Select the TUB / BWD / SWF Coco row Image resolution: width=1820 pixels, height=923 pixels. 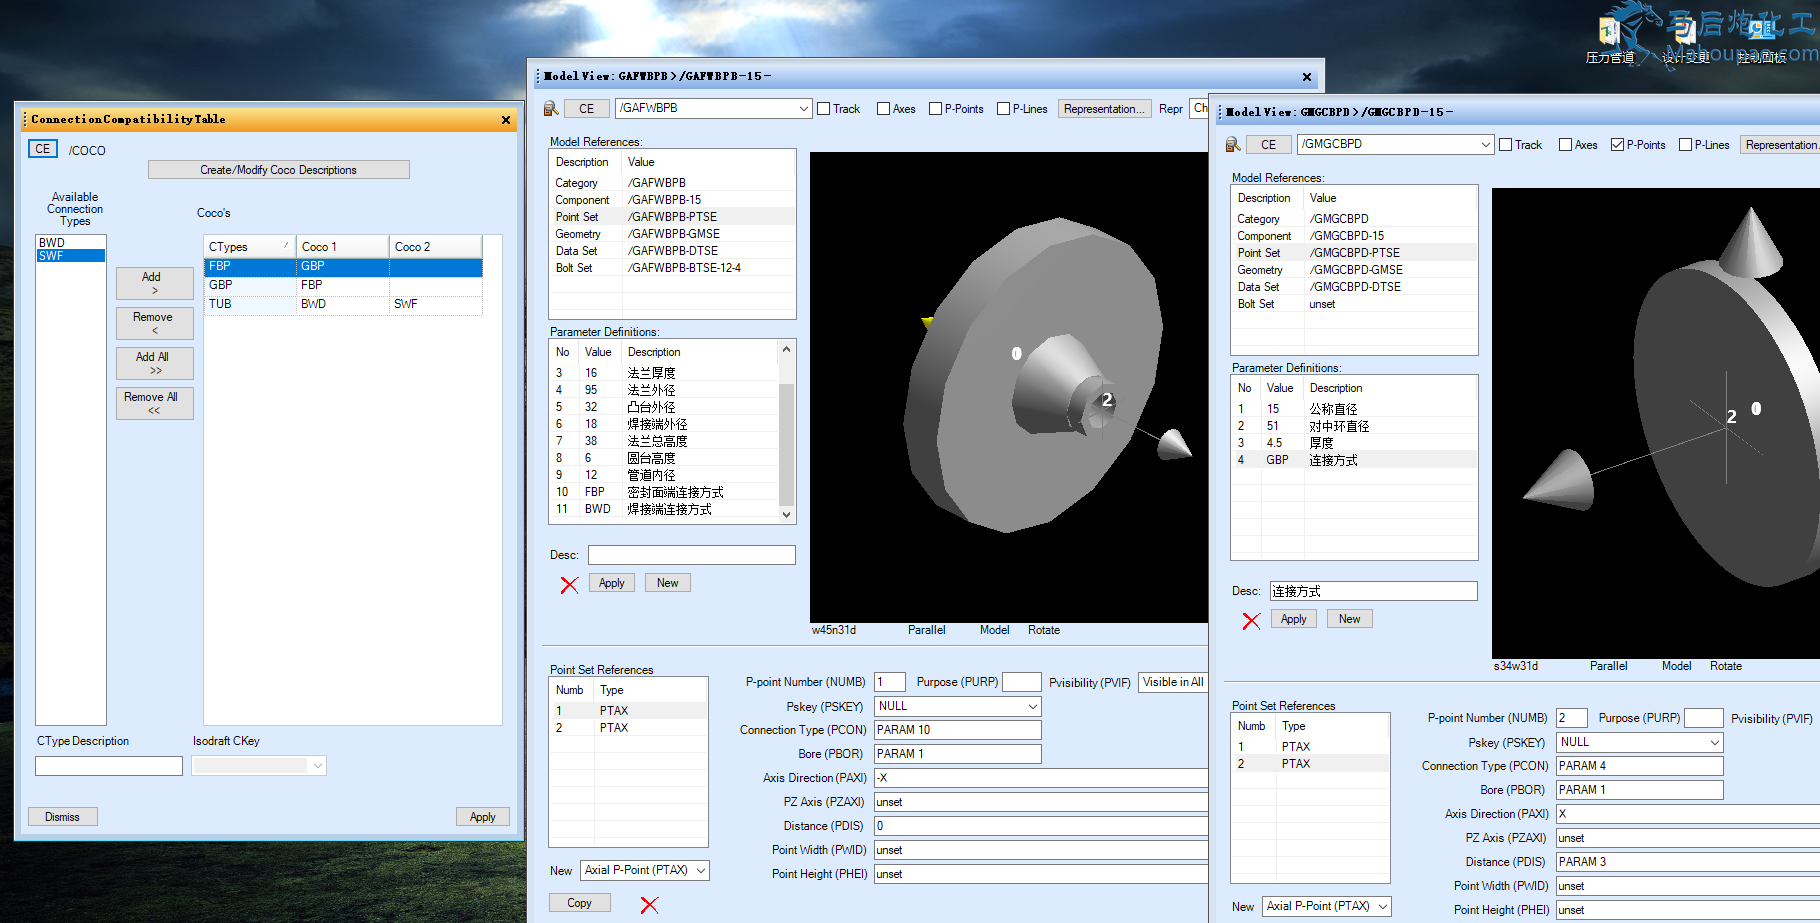tap(343, 304)
